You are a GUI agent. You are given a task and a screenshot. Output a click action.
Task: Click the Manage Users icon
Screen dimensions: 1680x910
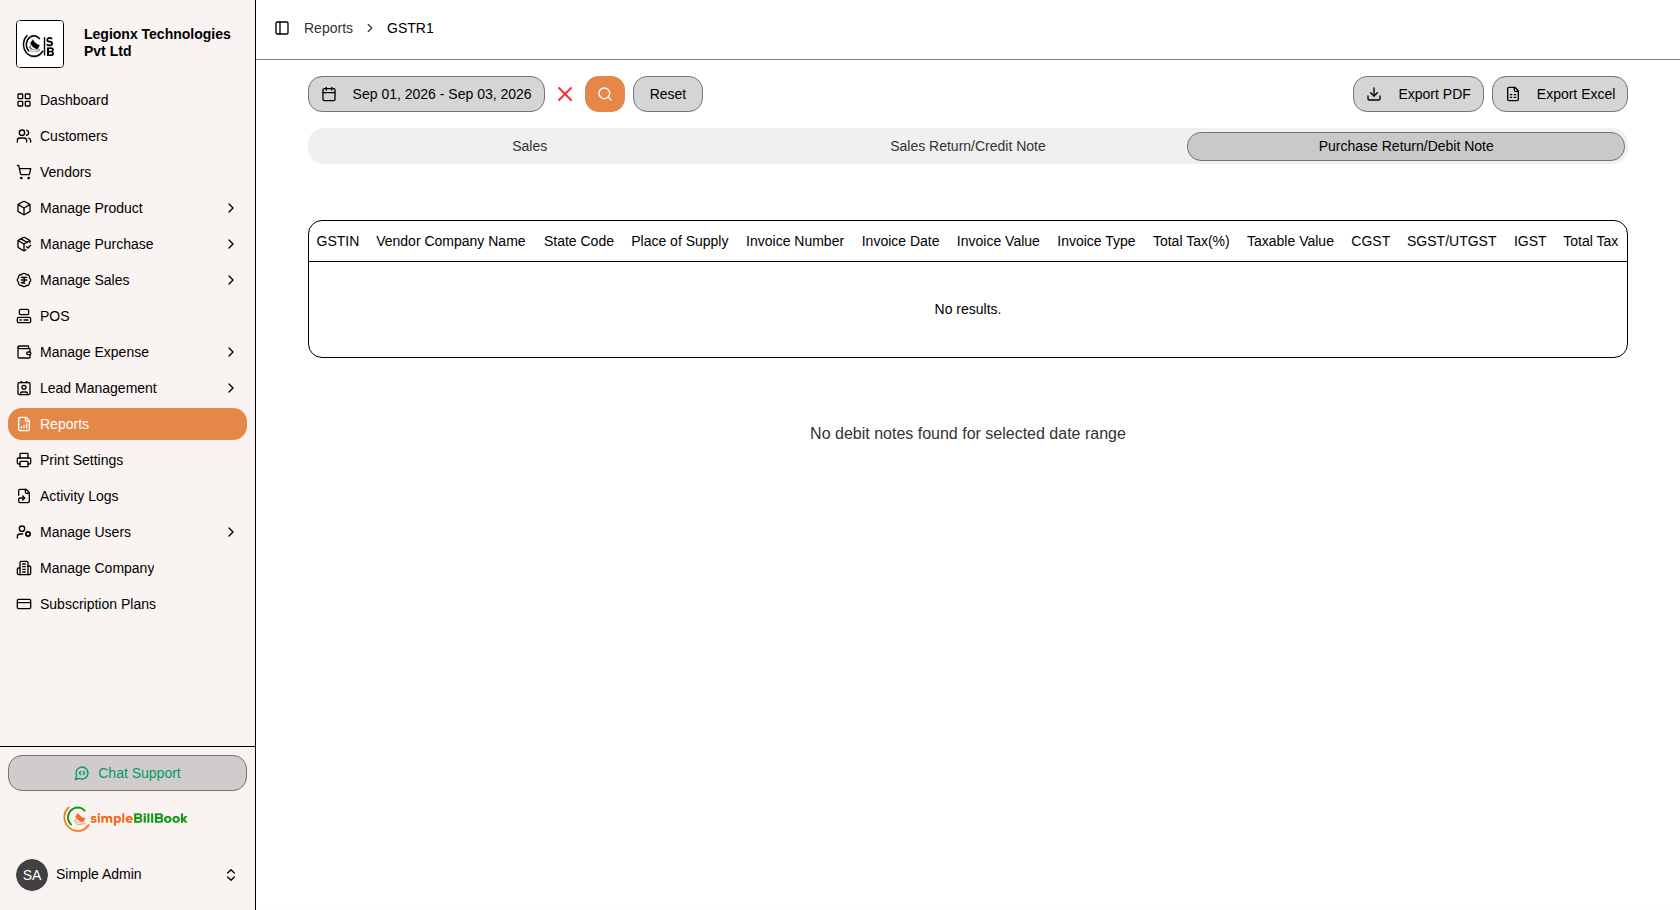(x=24, y=532)
